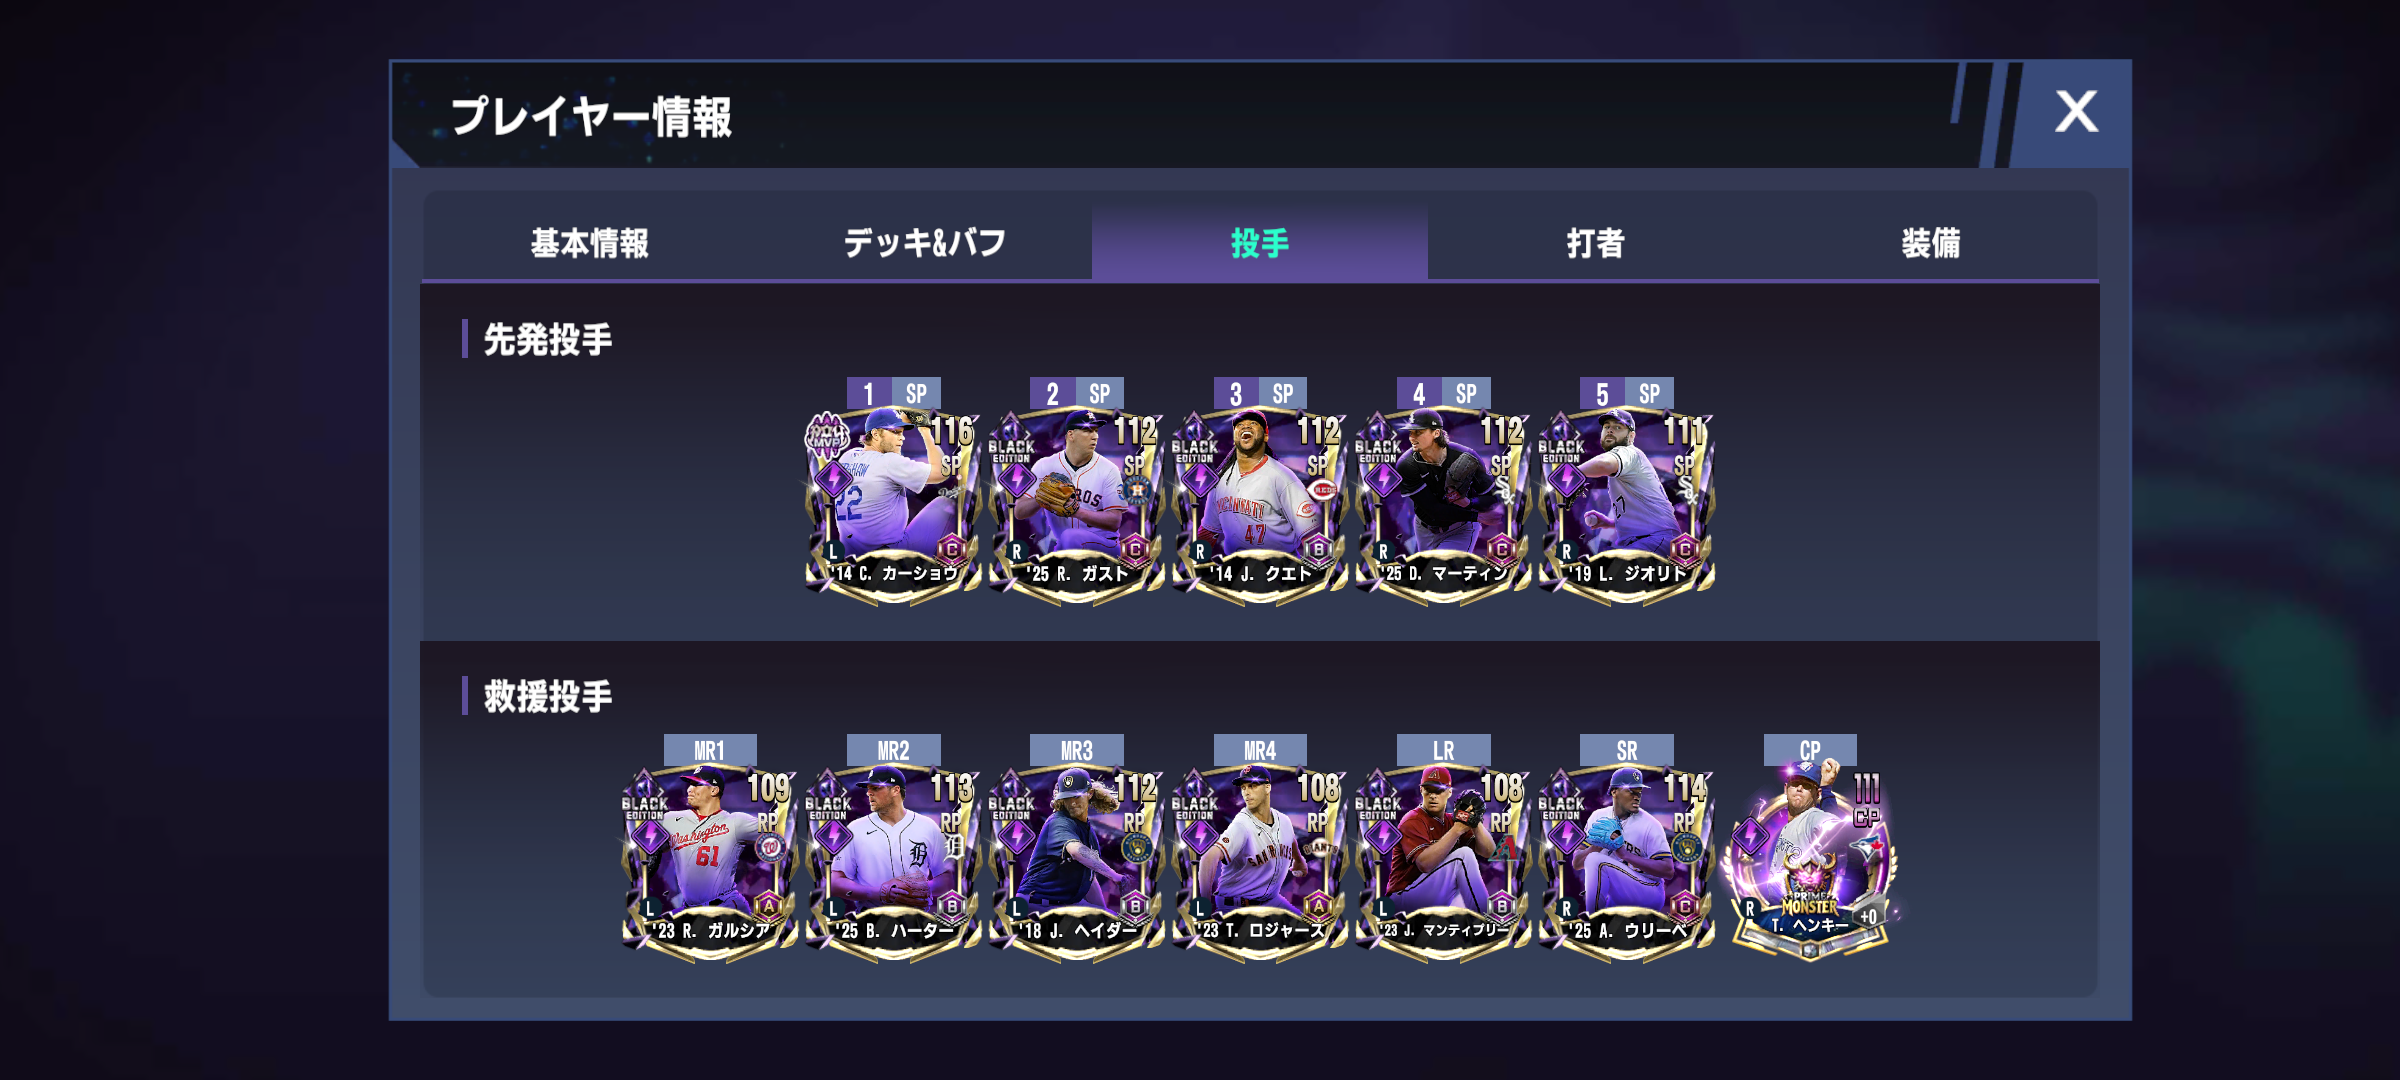Open the 装備 tab
2400x1080 pixels.
click(1930, 243)
